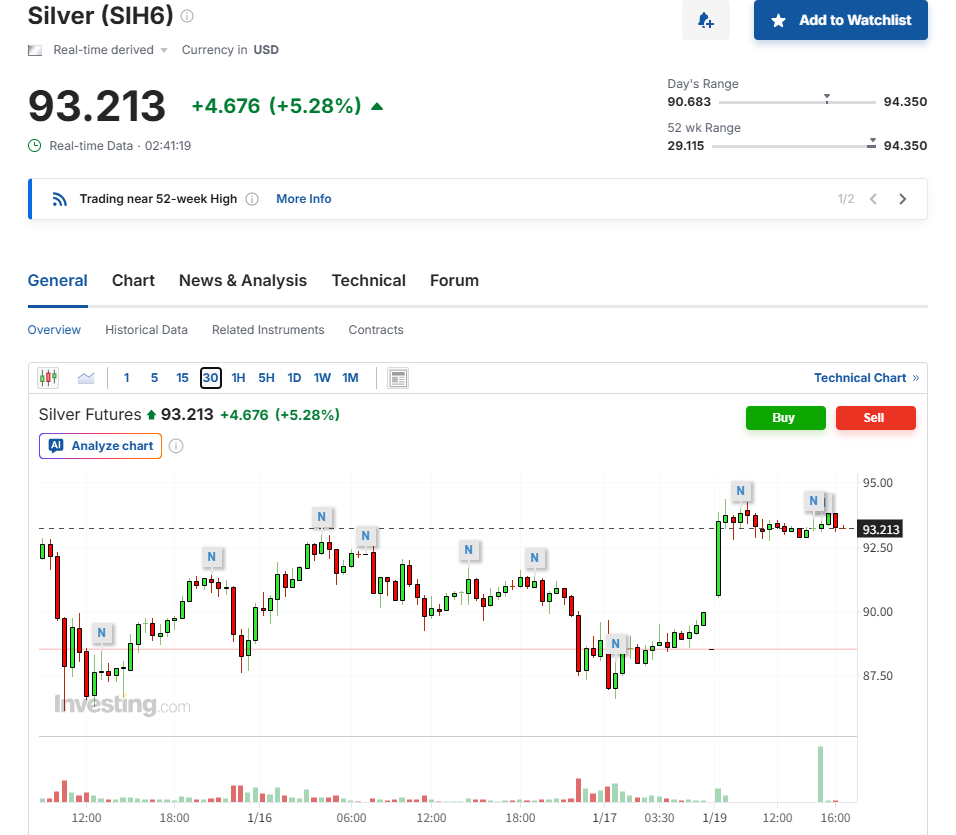Click the green Buy button

pyautogui.click(x=785, y=418)
